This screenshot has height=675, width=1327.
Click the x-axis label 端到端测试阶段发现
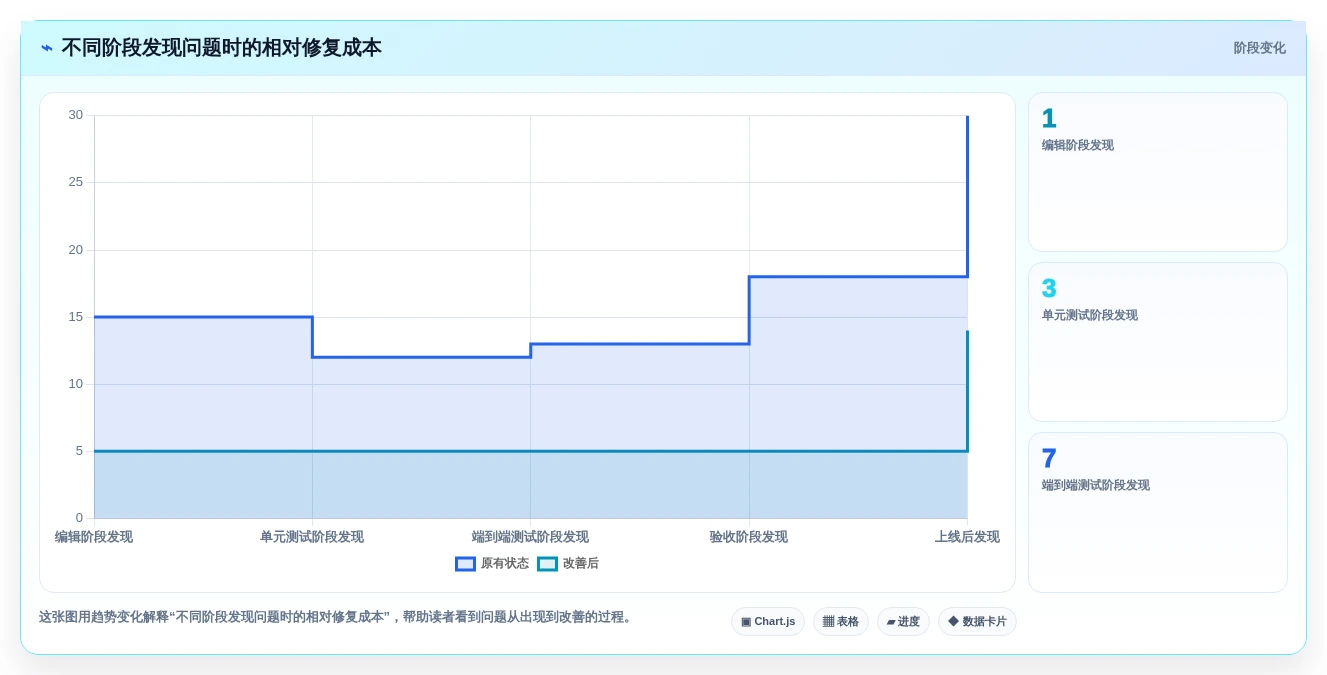click(x=530, y=537)
